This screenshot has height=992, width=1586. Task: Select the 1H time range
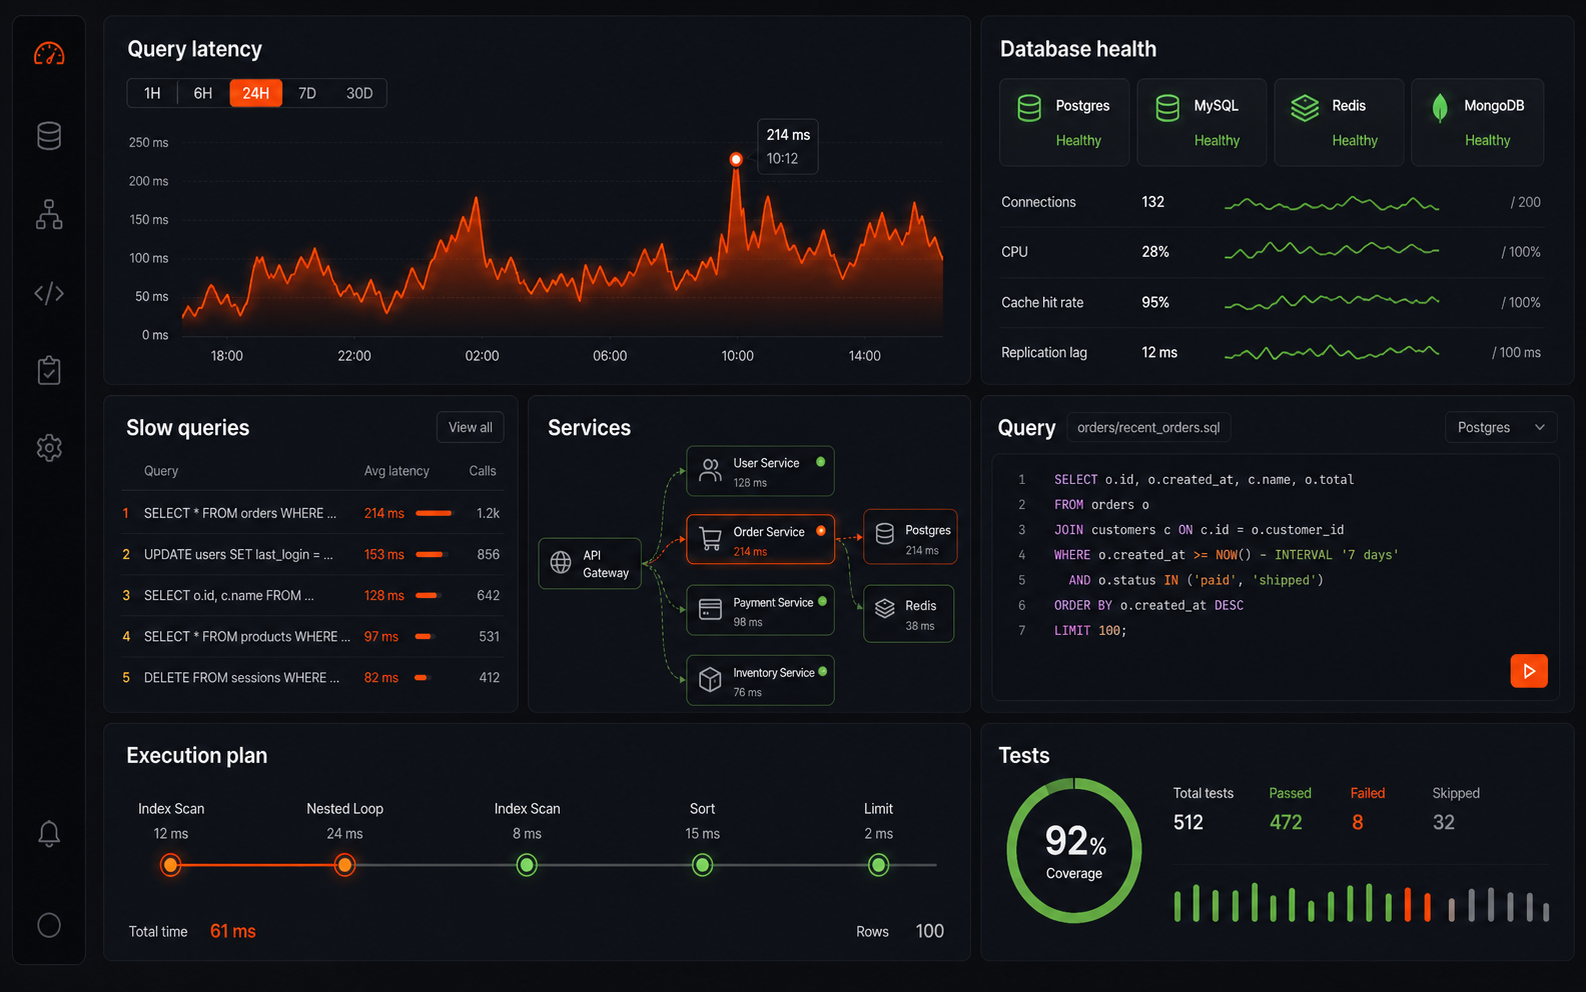point(152,93)
